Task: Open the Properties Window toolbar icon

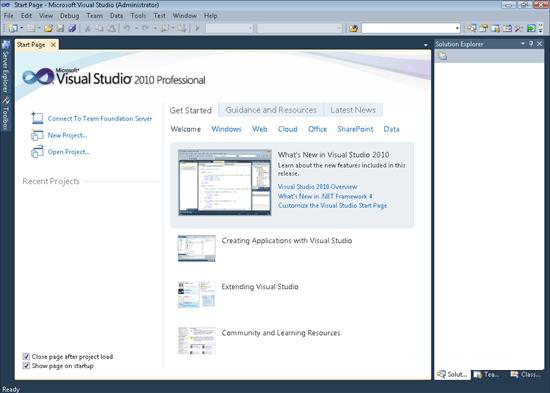Action: [484, 28]
